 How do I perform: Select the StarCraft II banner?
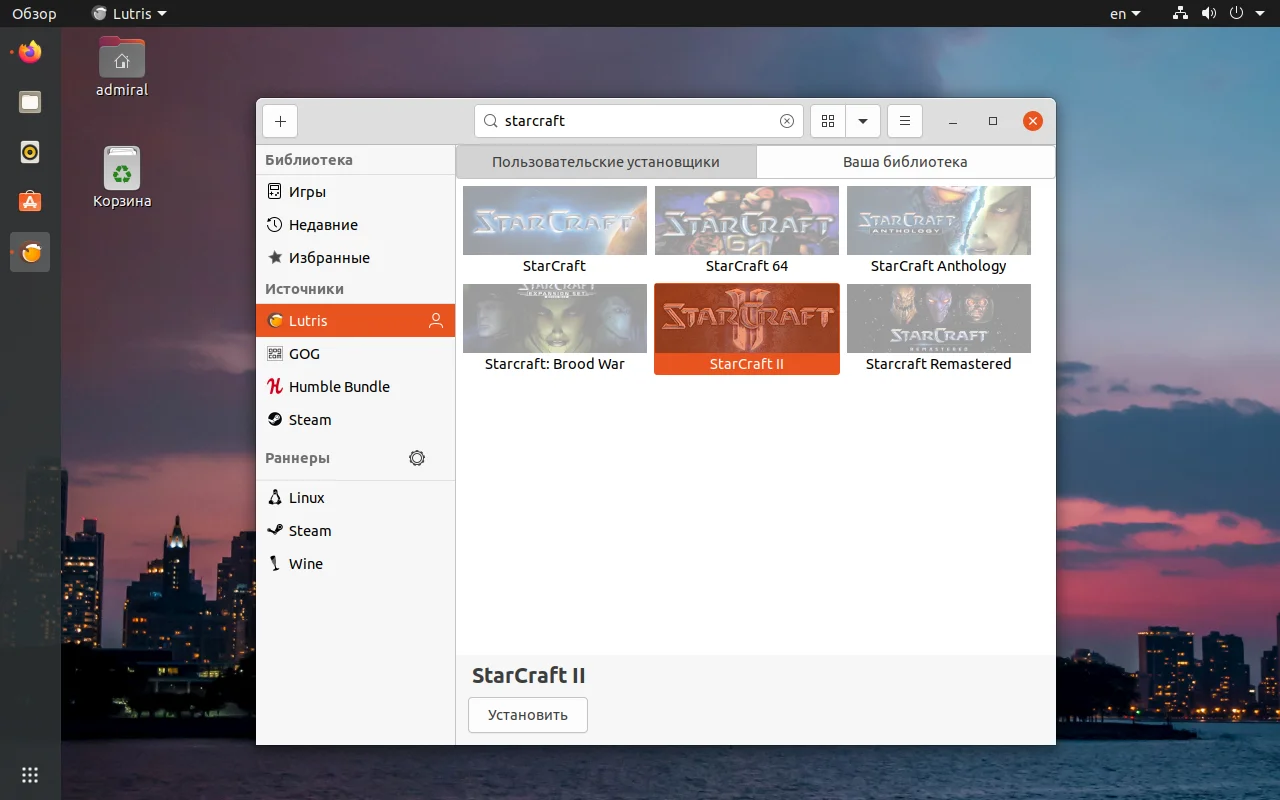(x=747, y=319)
